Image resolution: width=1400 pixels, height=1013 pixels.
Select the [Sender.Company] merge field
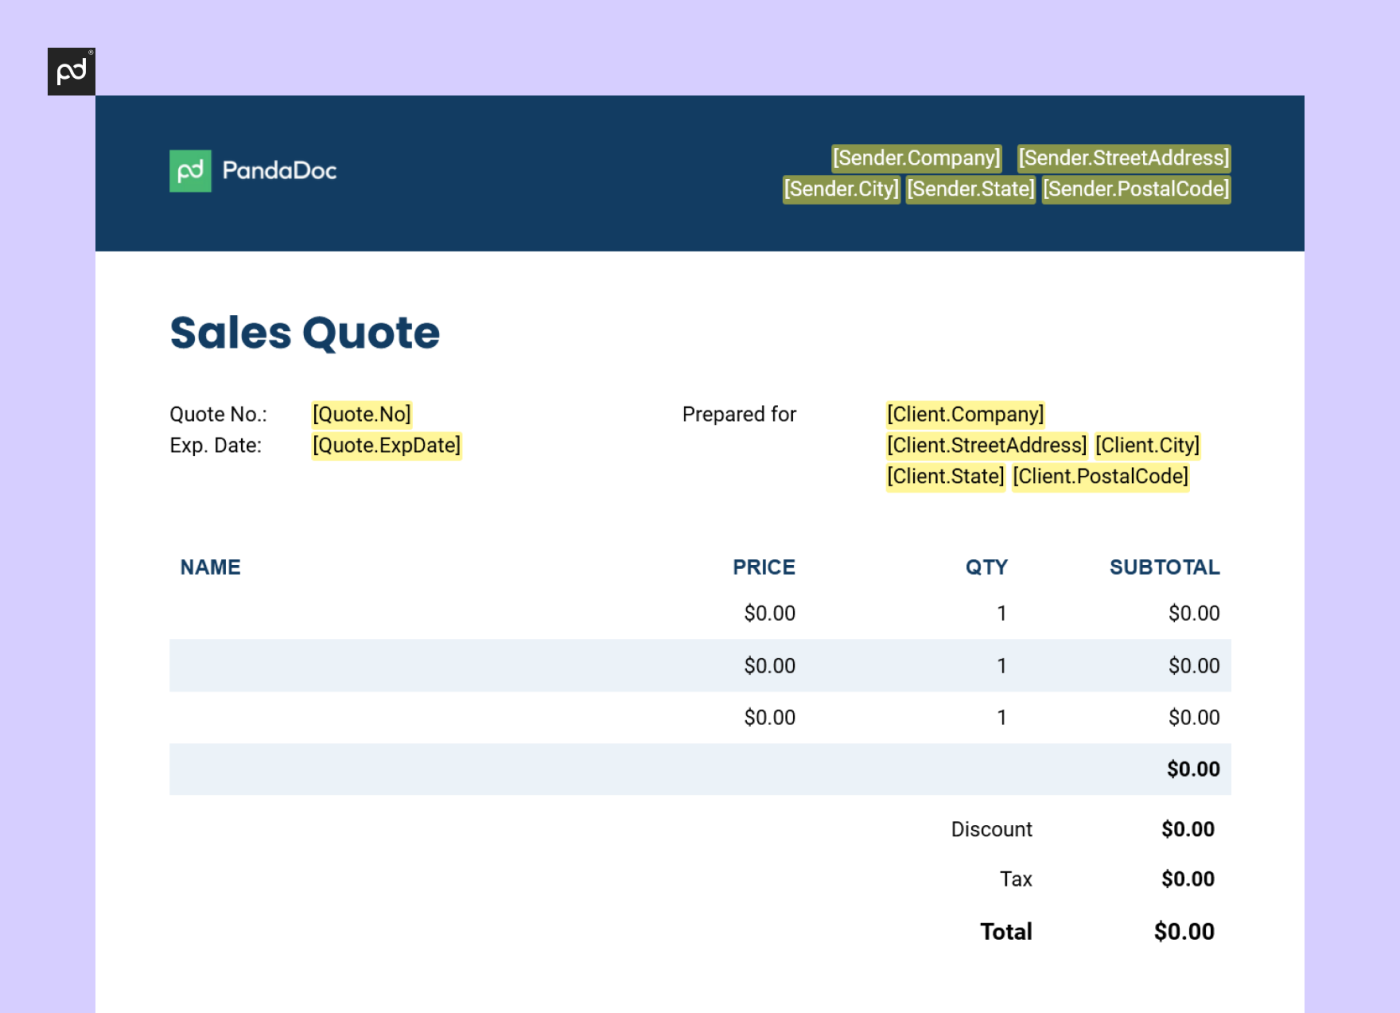pos(915,157)
